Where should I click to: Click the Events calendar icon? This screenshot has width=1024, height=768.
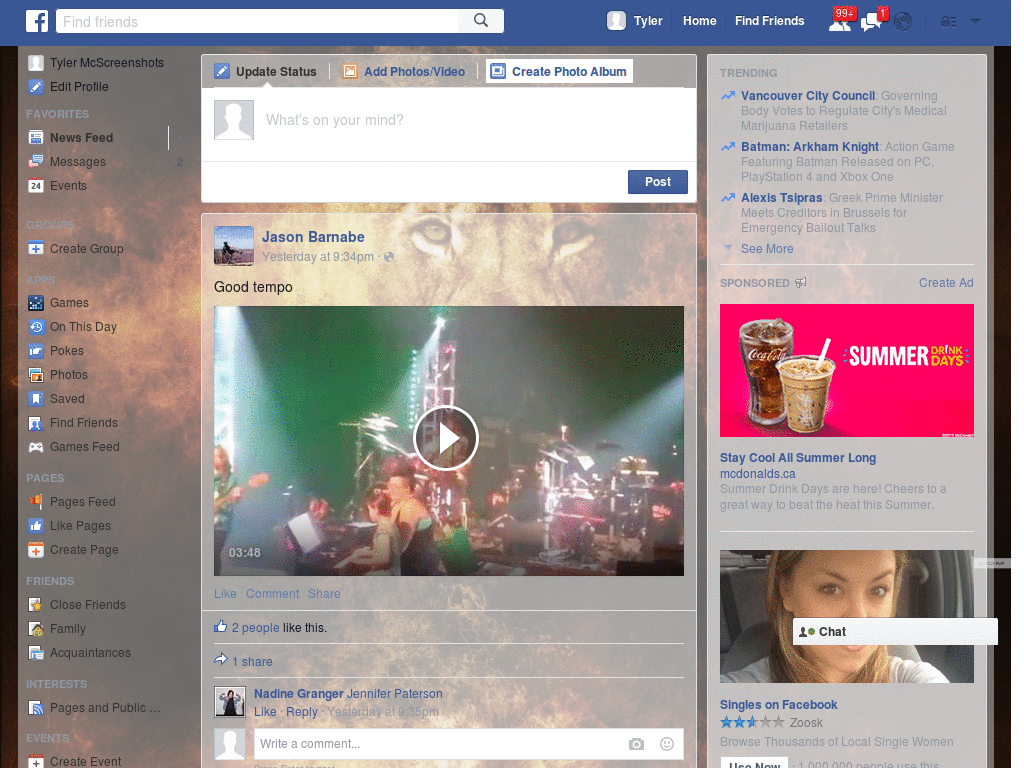click(36, 185)
